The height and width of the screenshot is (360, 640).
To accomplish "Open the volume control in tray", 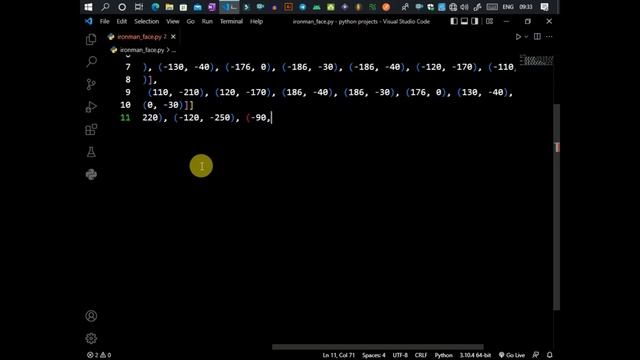I will click(464, 7).
